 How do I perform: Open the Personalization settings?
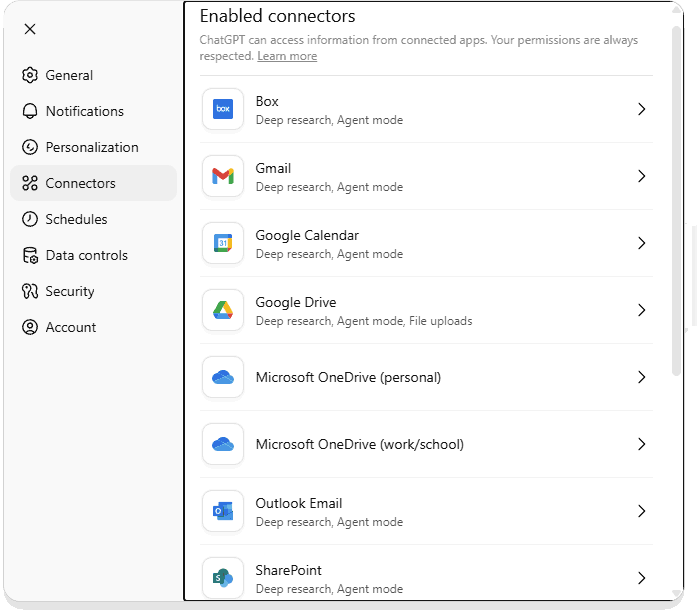pyautogui.click(x=93, y=147)
